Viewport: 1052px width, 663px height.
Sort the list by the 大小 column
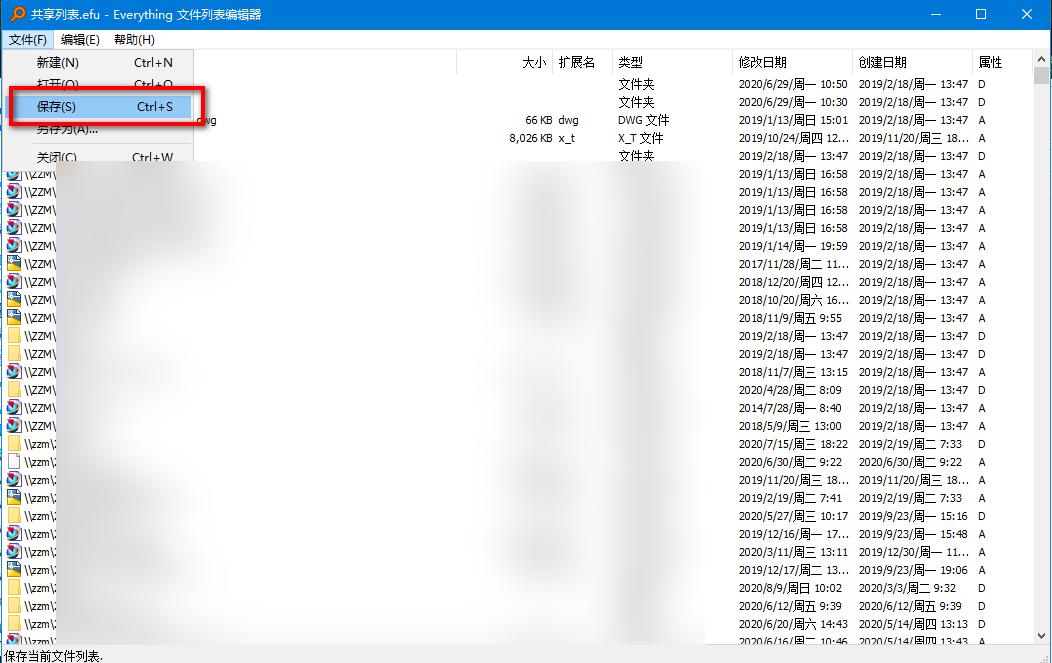[532, 62]
